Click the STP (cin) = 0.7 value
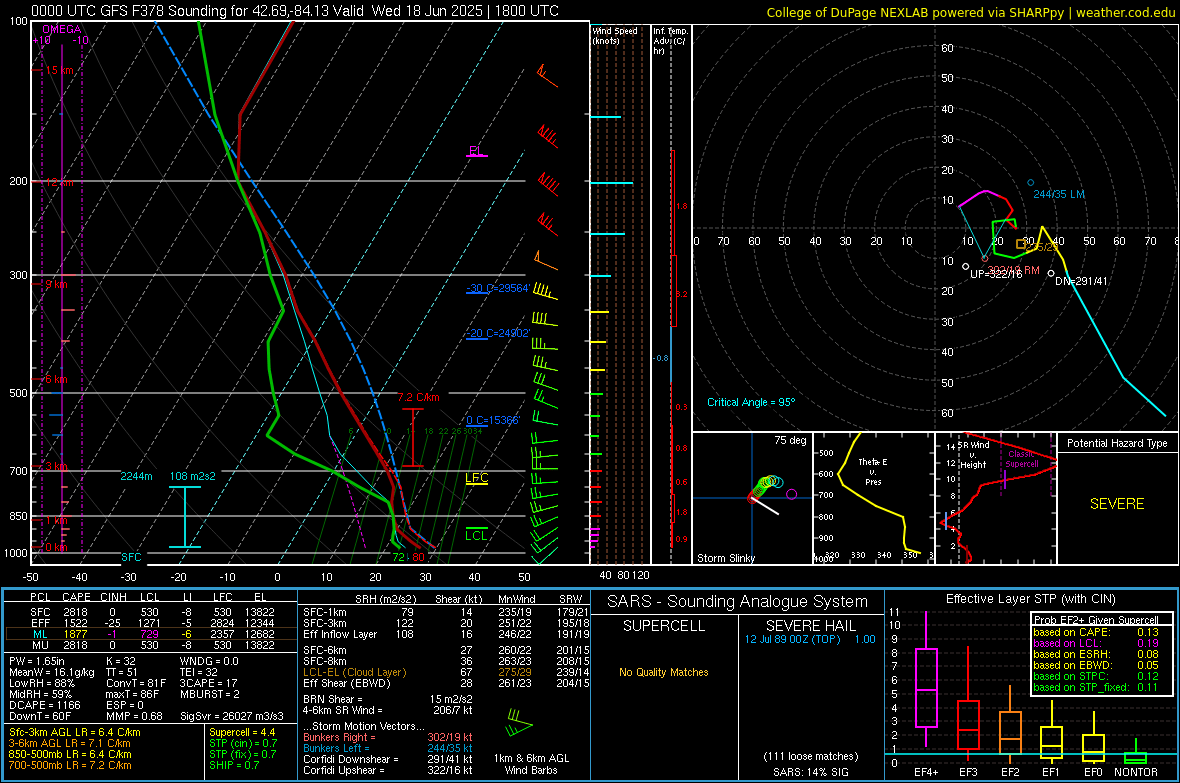 coord(242,743)
